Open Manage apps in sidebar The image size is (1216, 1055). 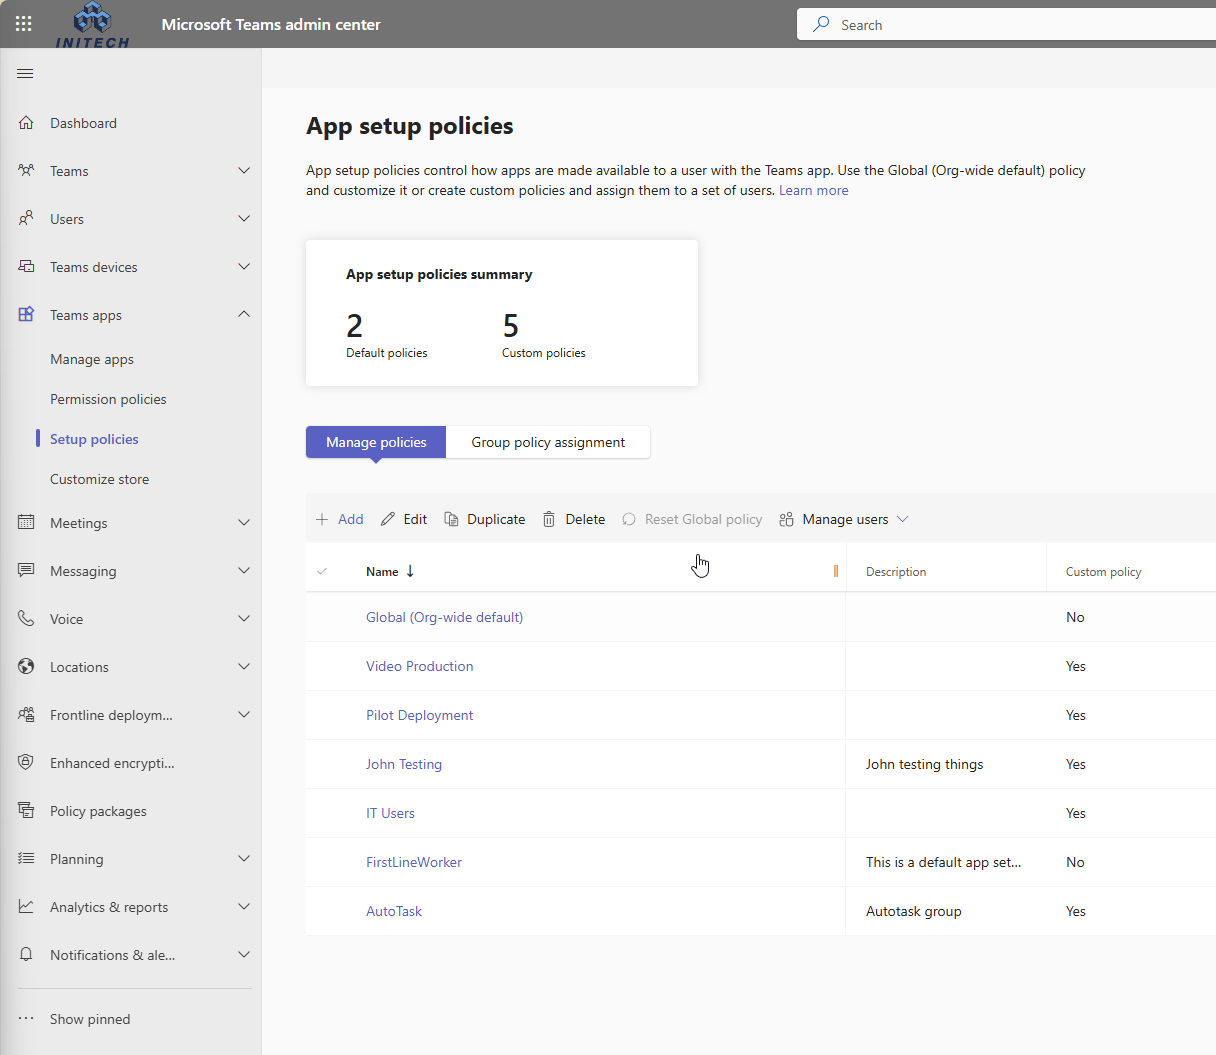coord(92,359)
